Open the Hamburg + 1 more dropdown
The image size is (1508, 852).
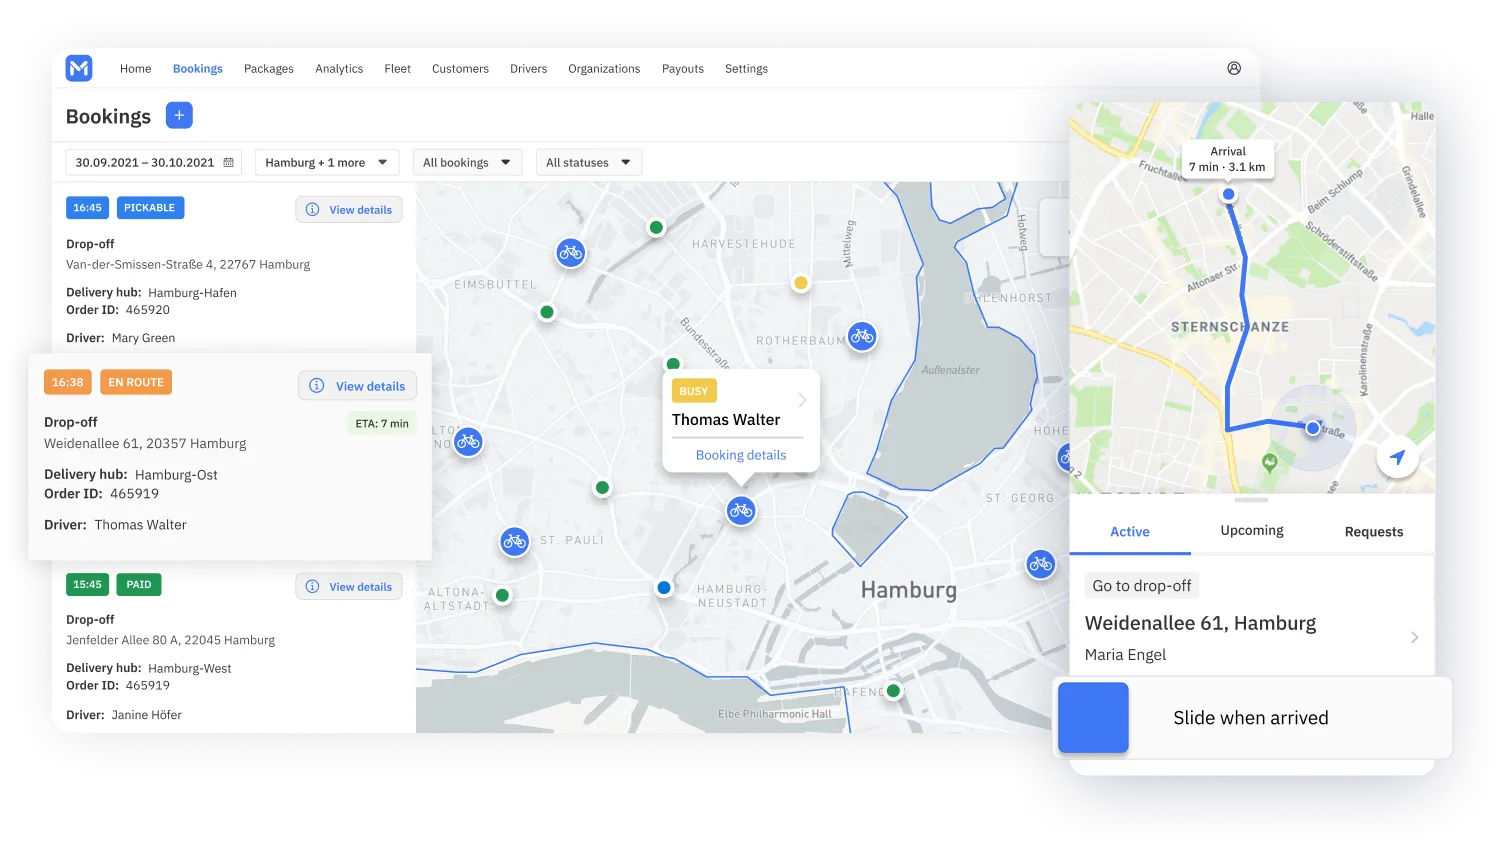(327, 162)
